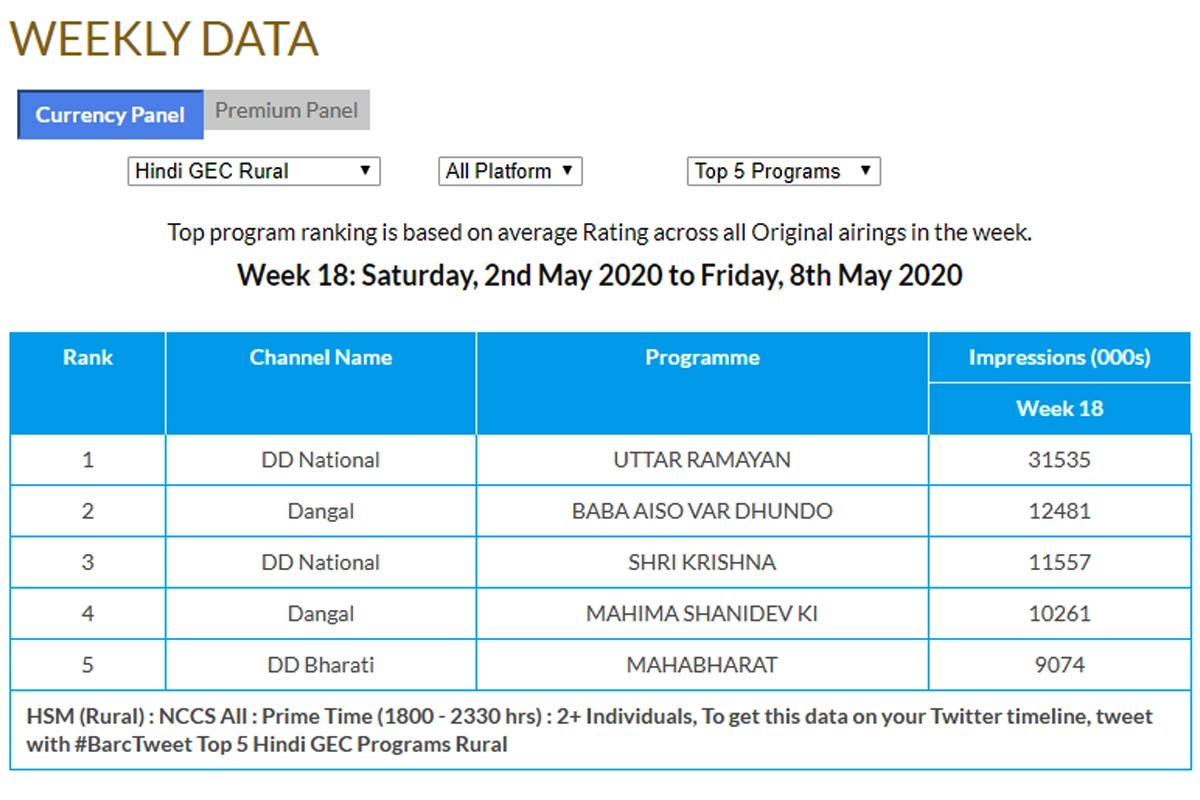
Task: Click the Week 18 date range heading
Action: 599,275
